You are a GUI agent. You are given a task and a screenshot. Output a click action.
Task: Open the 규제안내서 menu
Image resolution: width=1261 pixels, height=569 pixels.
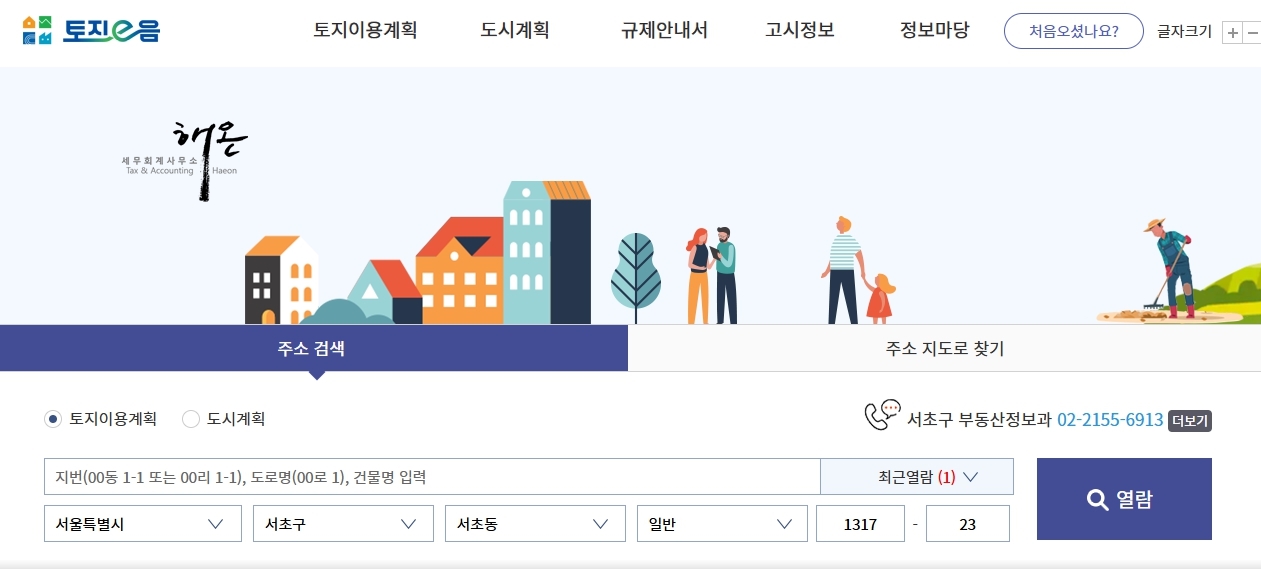664,30
